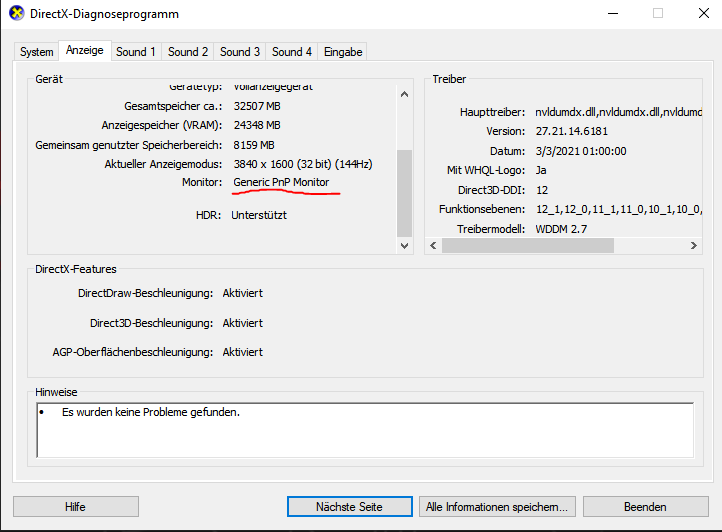Click the '24348 MB' VRAM value
This screenshot has width=722, height=532.
(257, 125)
